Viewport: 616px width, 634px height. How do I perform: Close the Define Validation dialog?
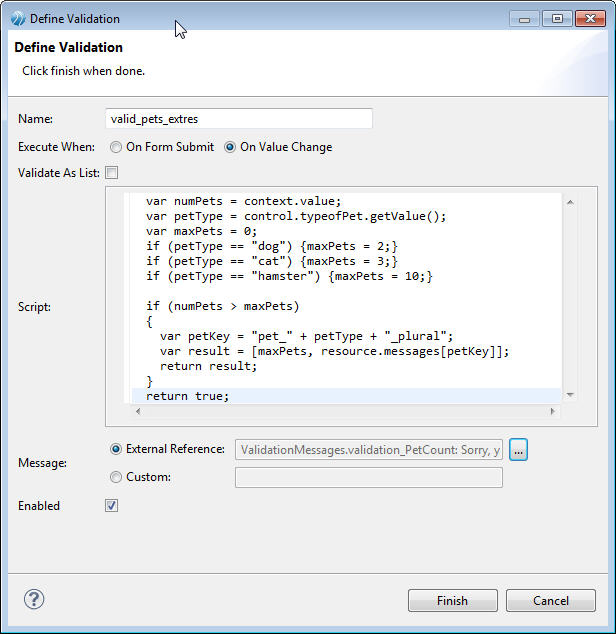click(x=588, y=18)
